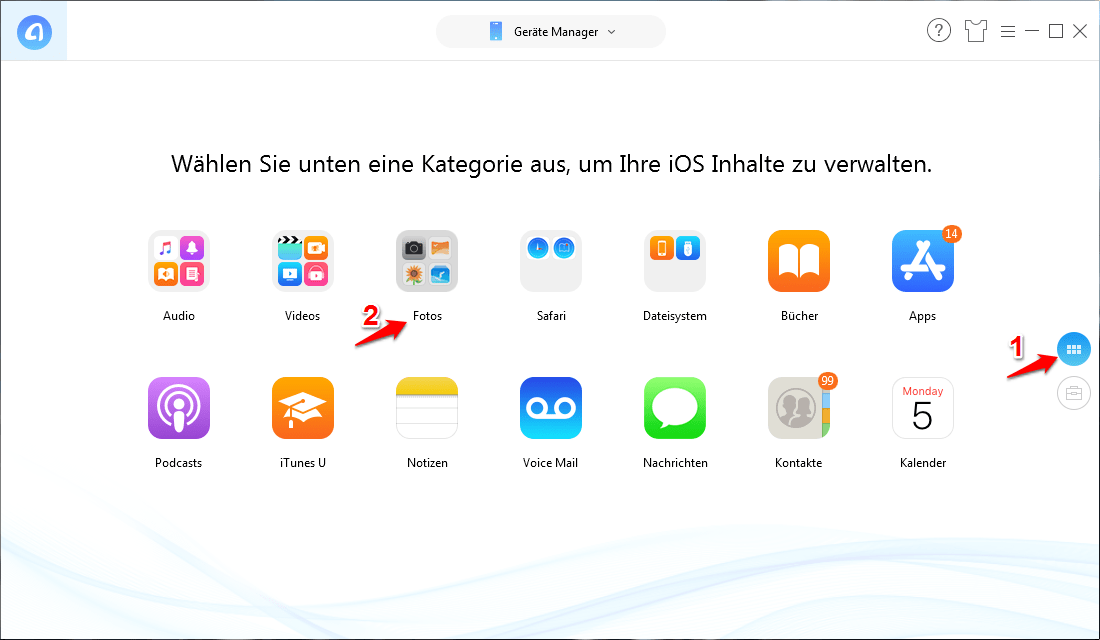Select the Podcasts icon
The width and height of the screenshot is (1100, 640).
[178, 408]
